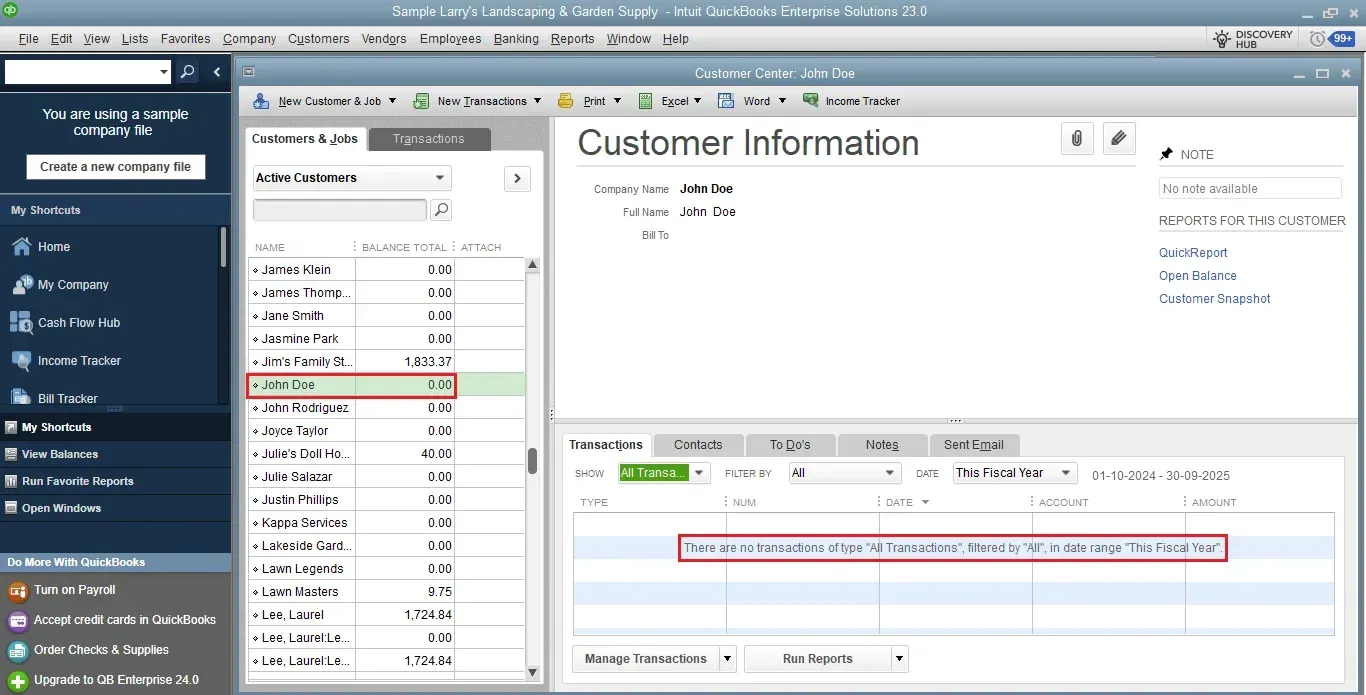Screen dimensions: 1366x695
Task: Open the Run Reports dropdown arrow
Action: click(900, 659)
